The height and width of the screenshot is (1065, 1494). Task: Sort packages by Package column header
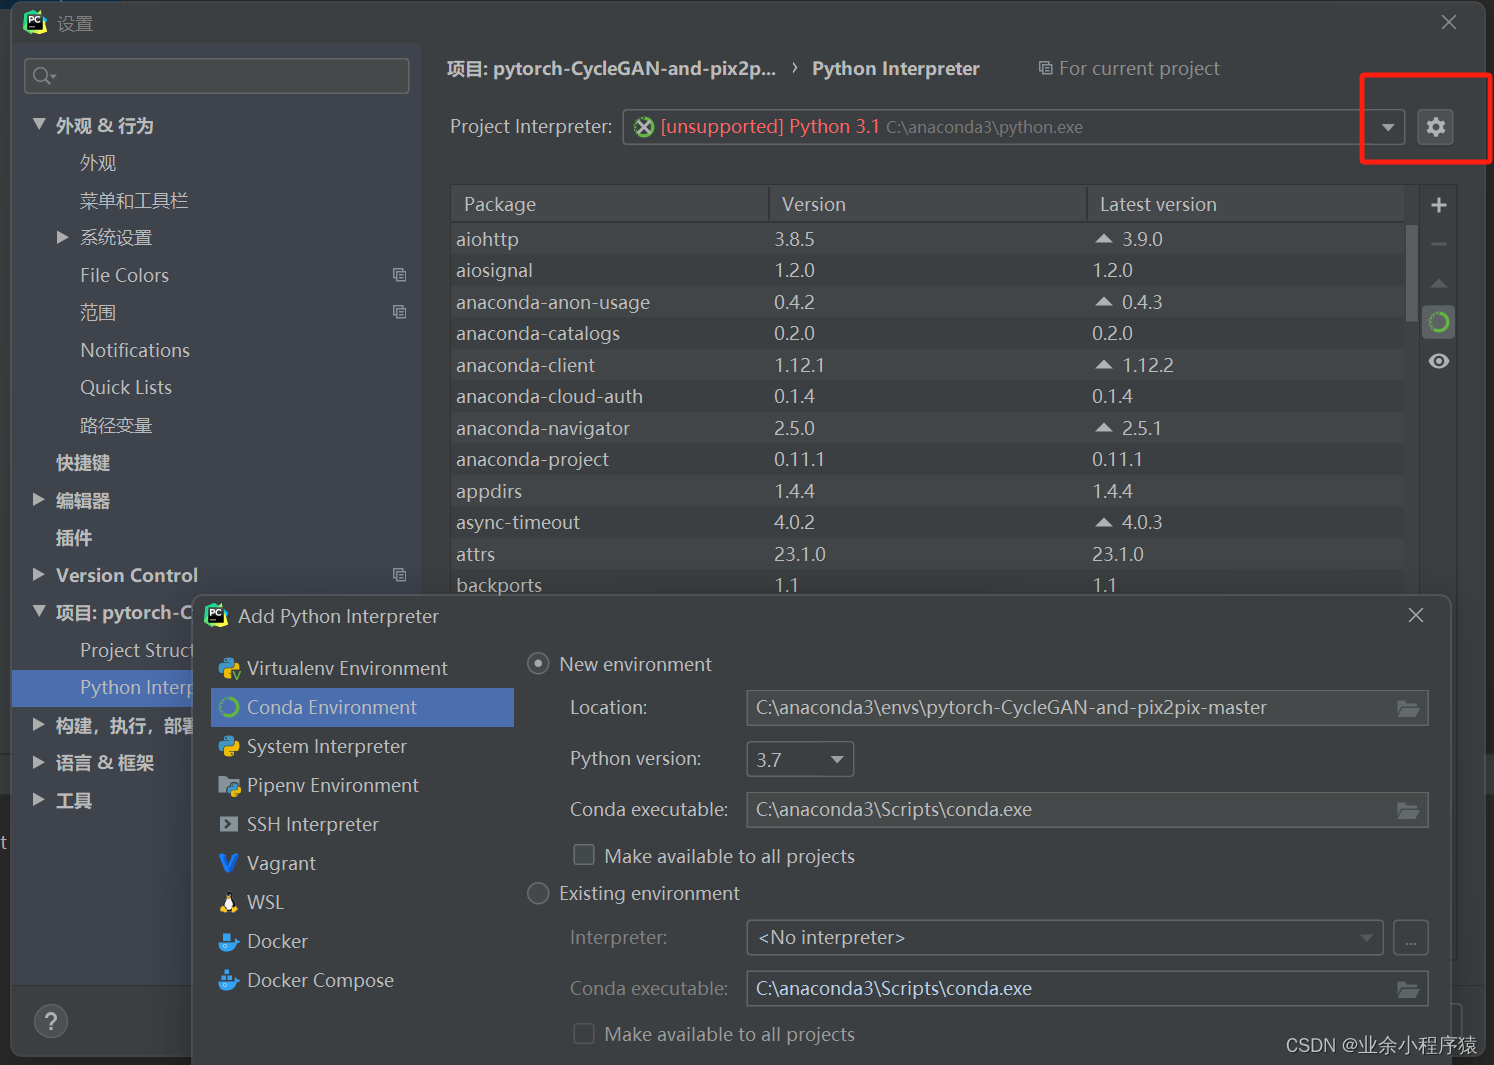(610, 204)
